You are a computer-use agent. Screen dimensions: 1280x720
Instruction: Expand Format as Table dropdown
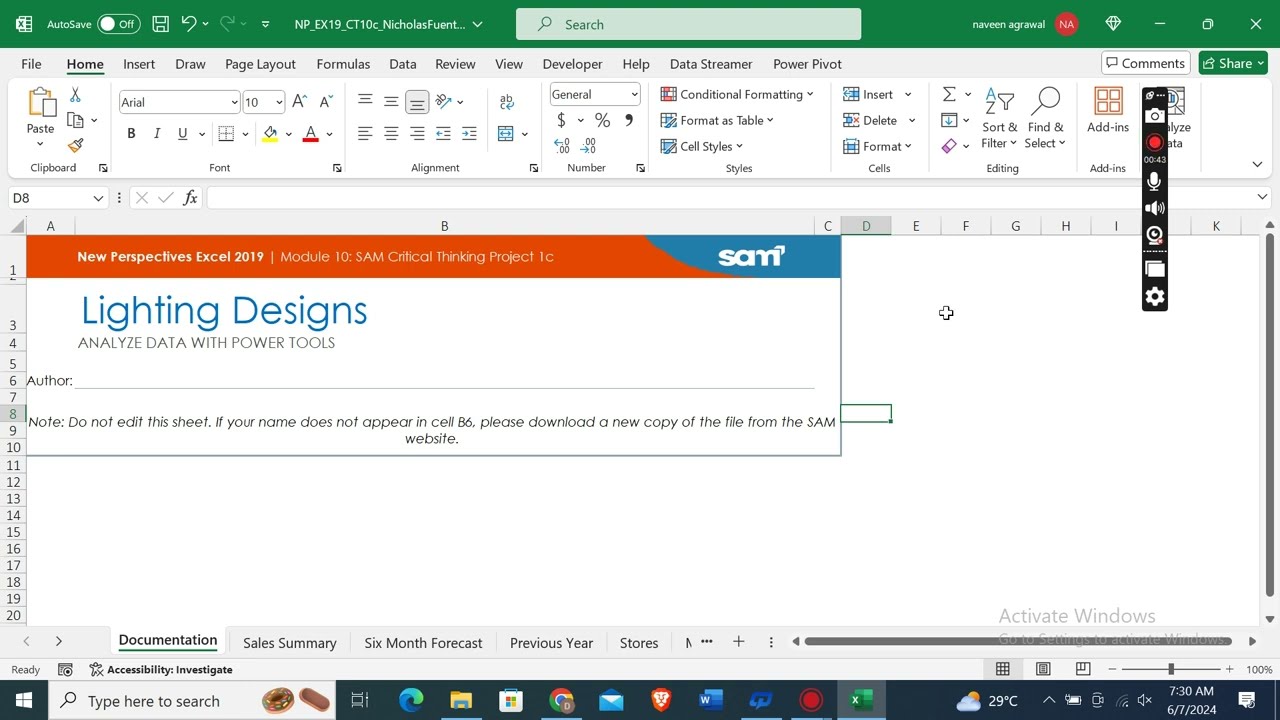[x=770, y=120]
